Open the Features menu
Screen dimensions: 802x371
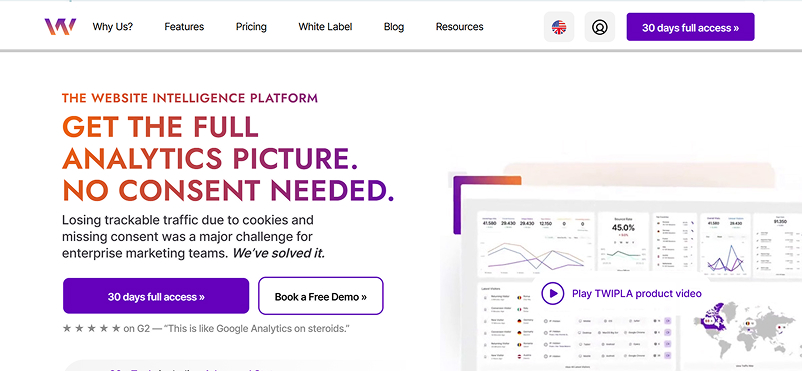point(184,27)
